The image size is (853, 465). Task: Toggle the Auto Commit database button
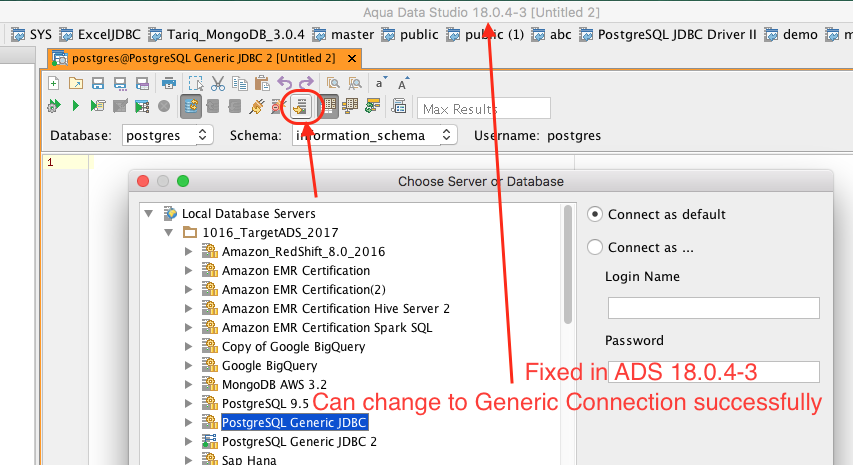(191, 106)
